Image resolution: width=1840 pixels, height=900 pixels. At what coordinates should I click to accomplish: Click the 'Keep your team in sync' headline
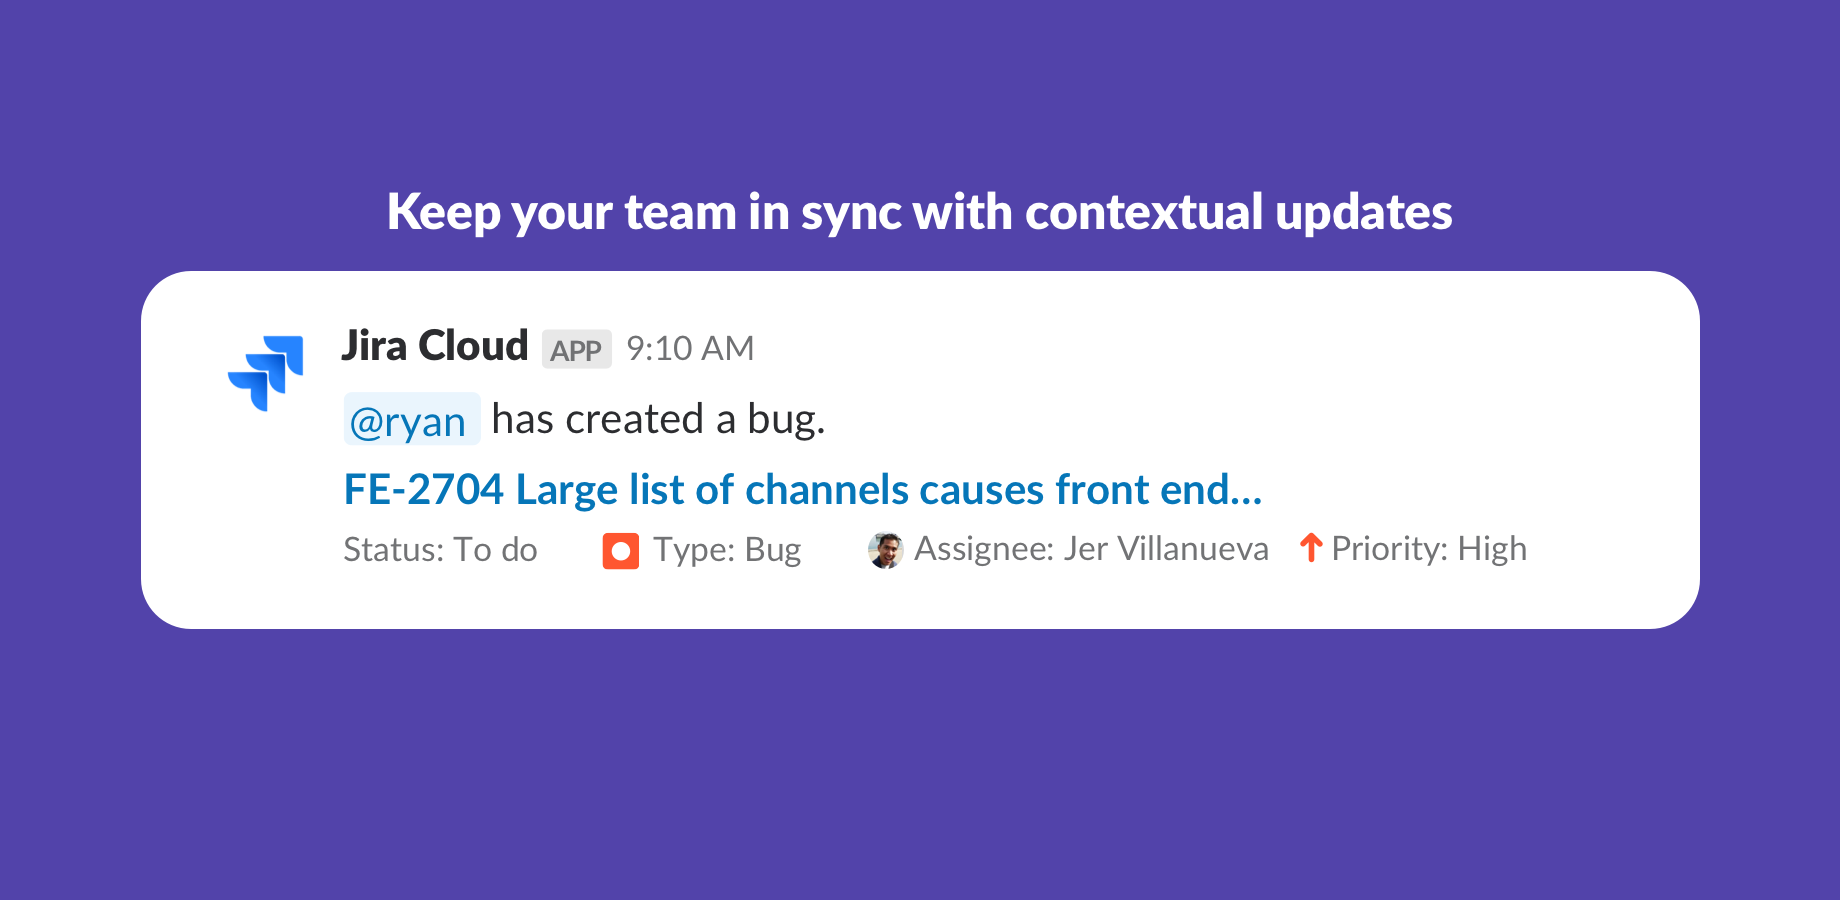tap(919, 212)
